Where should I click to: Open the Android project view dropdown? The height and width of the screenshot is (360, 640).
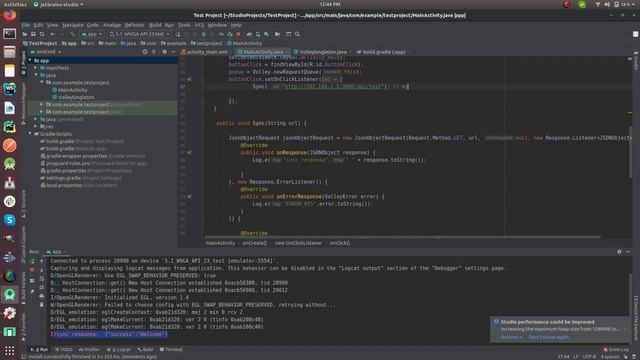coord(46,52)
